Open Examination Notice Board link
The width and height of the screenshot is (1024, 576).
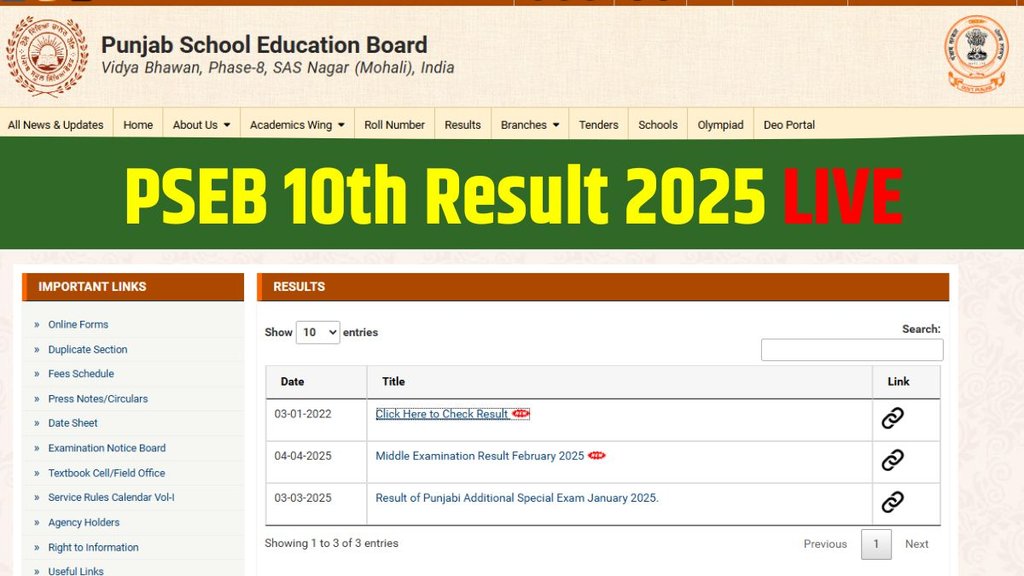[106, 448]
